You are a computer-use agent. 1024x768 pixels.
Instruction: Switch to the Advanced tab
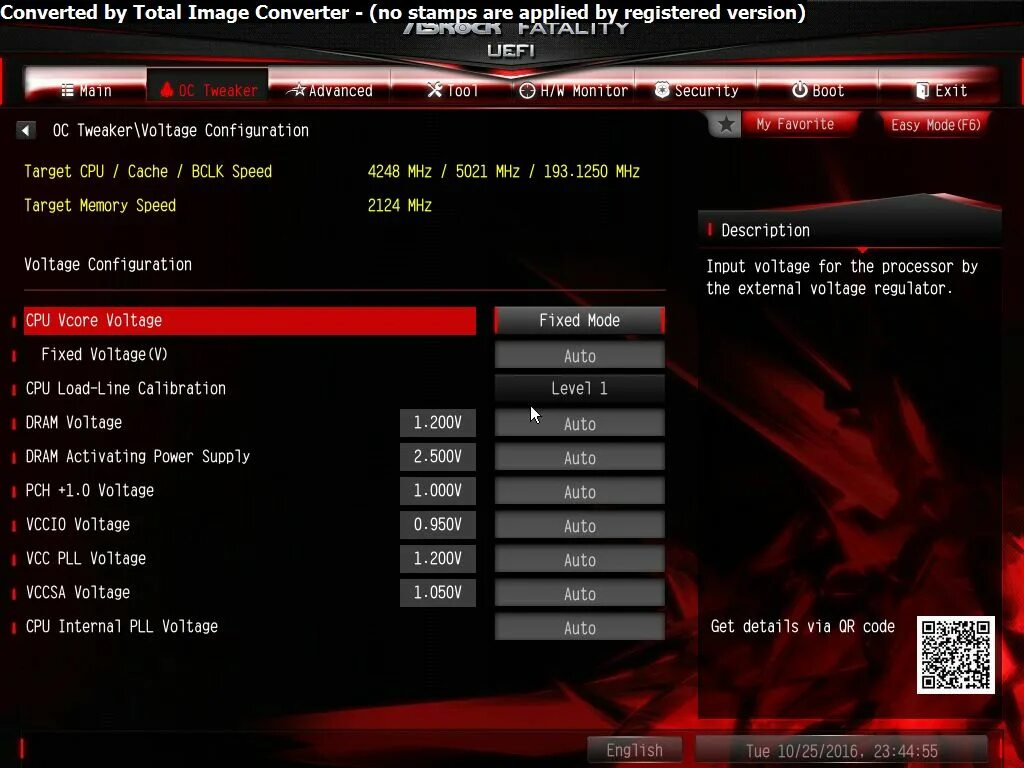330,90
